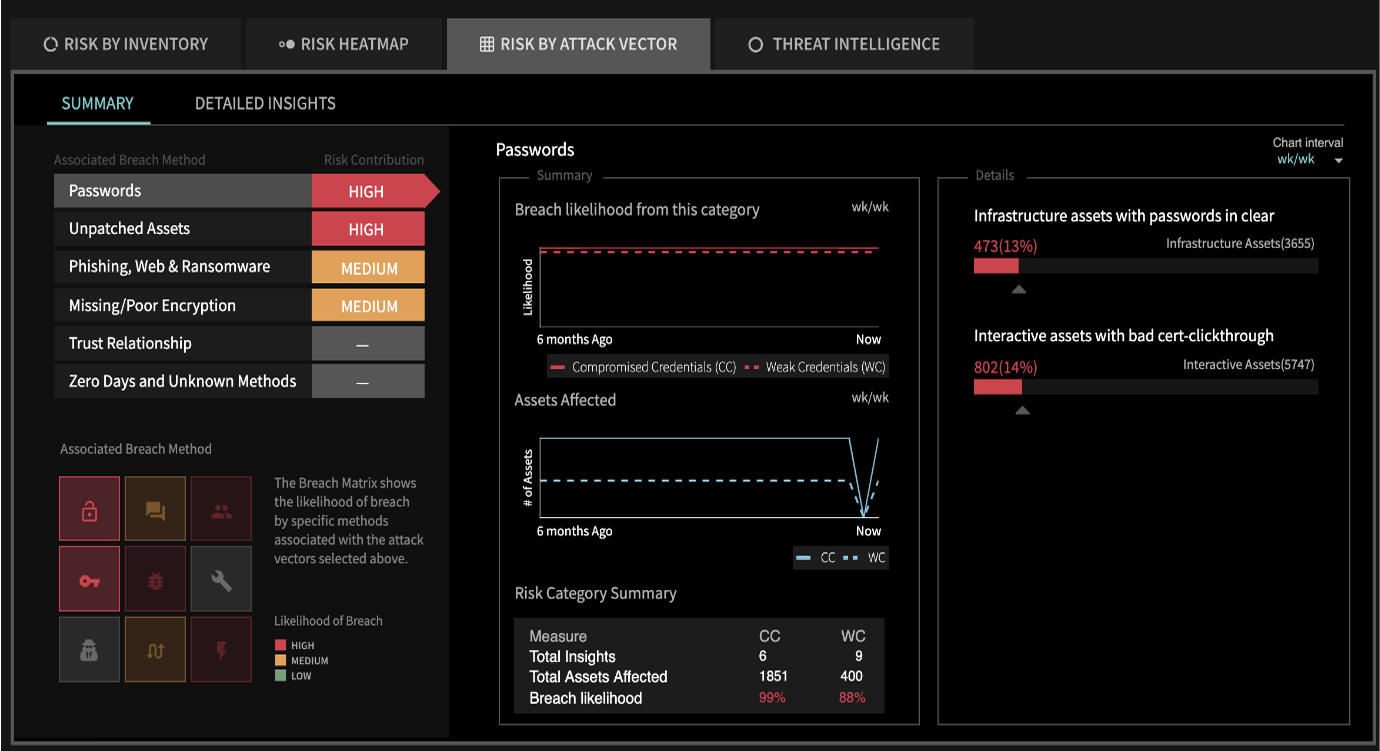The width and height of the screenshot is (1380, 751).
Task: Open the Threat Intelligence tab
Action: tap(844, 44)
